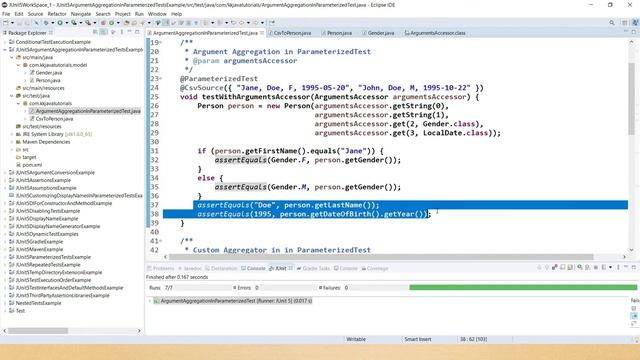Open dropdown arrow next to Debug icon
Image resolution: width=640 pixels, height=360 pixels.
[x=53, y=23]
